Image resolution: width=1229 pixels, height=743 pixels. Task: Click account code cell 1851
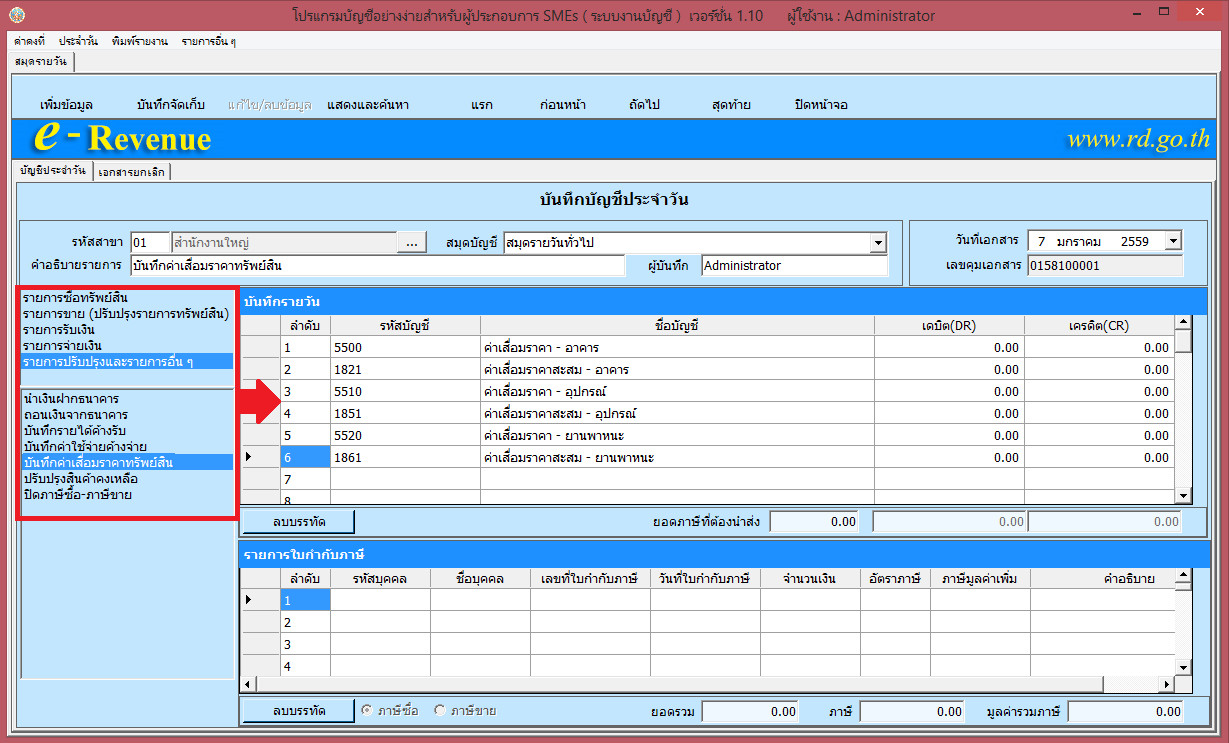[x=405, y=413]
